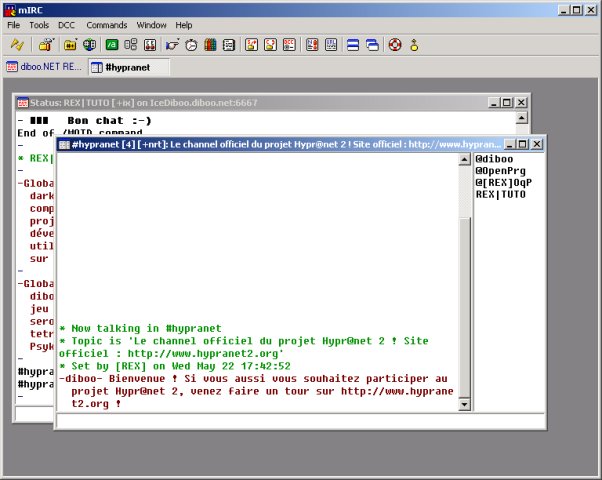Click the lightning bolt Connect icon
This screenshot has width=602, height=480.
tap(17, 45)
